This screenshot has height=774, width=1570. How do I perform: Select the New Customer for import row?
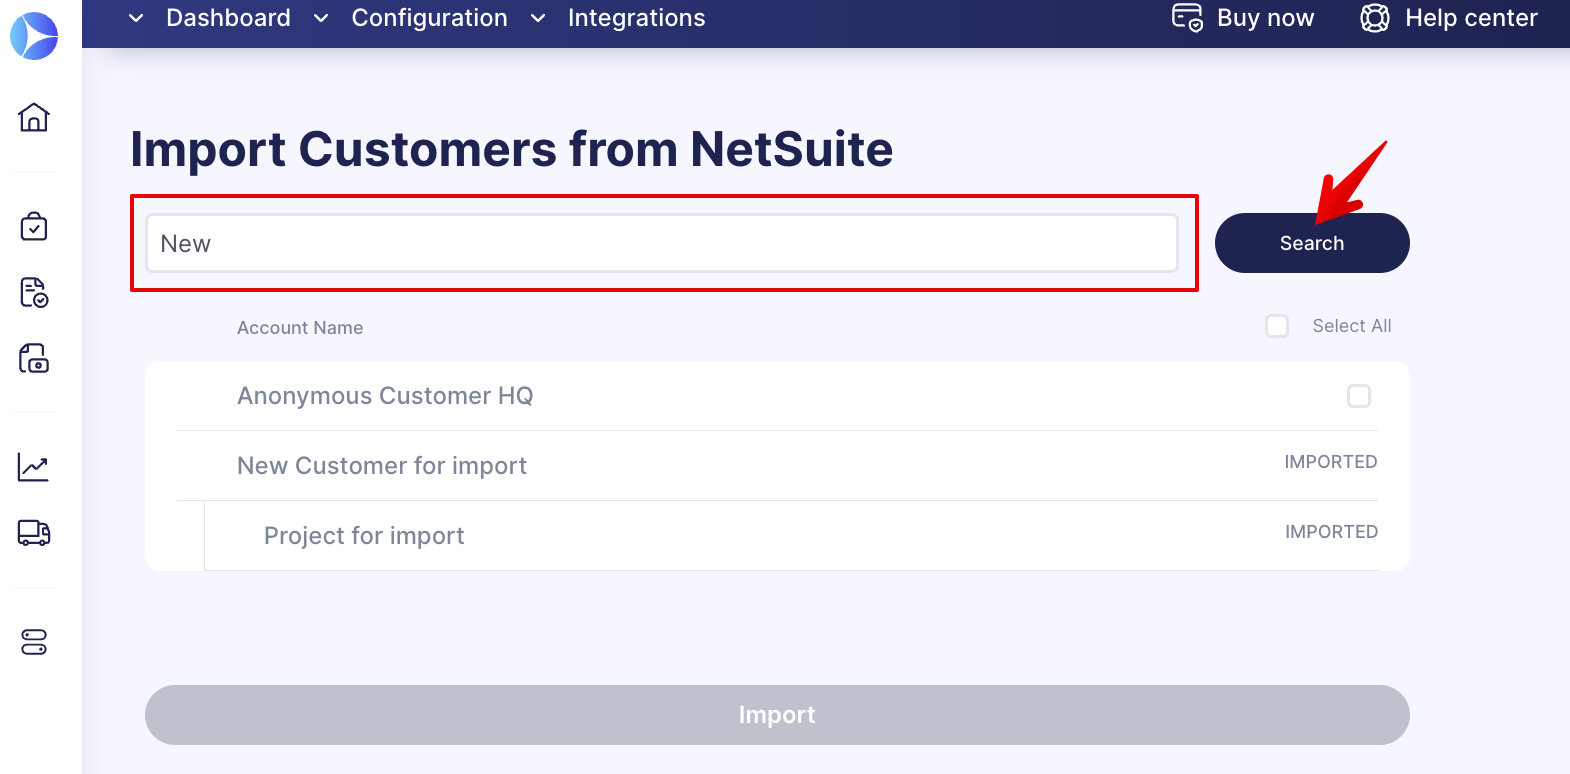(x=777, y=466)
